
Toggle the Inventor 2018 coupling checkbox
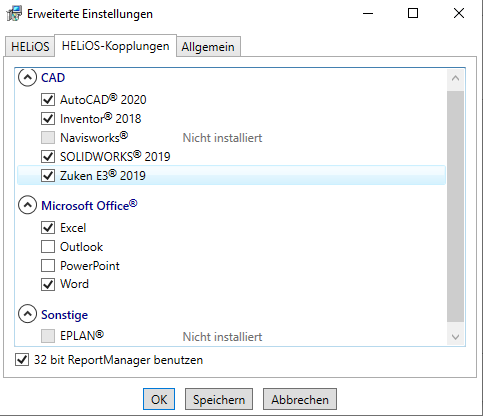48,118
